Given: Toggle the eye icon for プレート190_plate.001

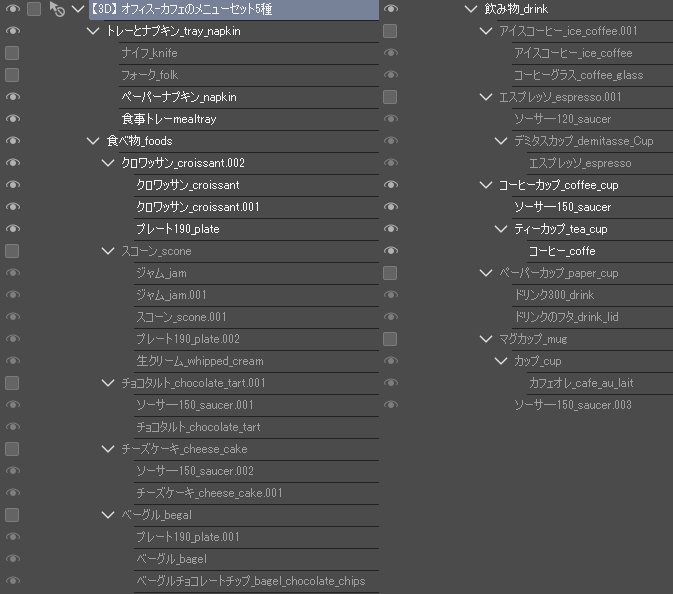Looking at the screenshot, I should point(12,536).
